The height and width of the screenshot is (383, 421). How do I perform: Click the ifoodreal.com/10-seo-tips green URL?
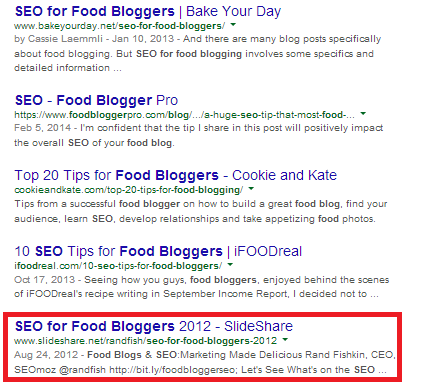coord(118,266)
